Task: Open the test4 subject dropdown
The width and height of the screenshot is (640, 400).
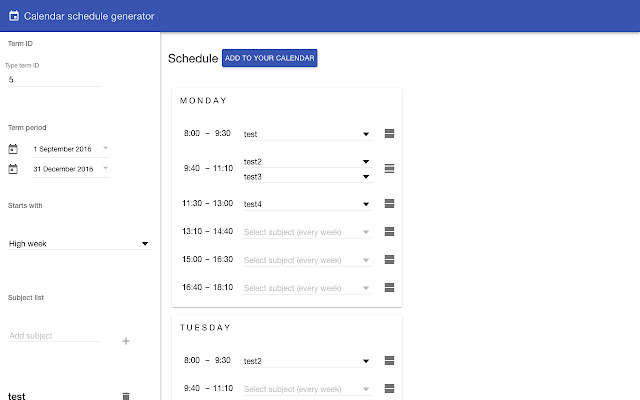Action: click(x=307, y=204)
